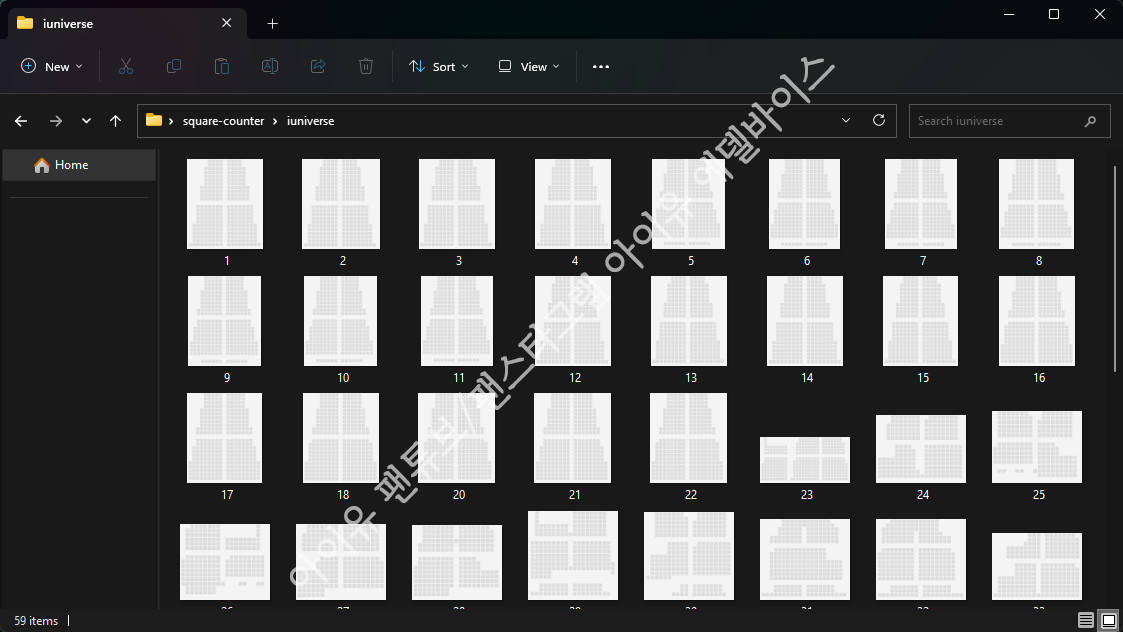Switch to details list view icon
Image resolution: width=1123 pixels, height=632 pixels.
pos(1086,620)
